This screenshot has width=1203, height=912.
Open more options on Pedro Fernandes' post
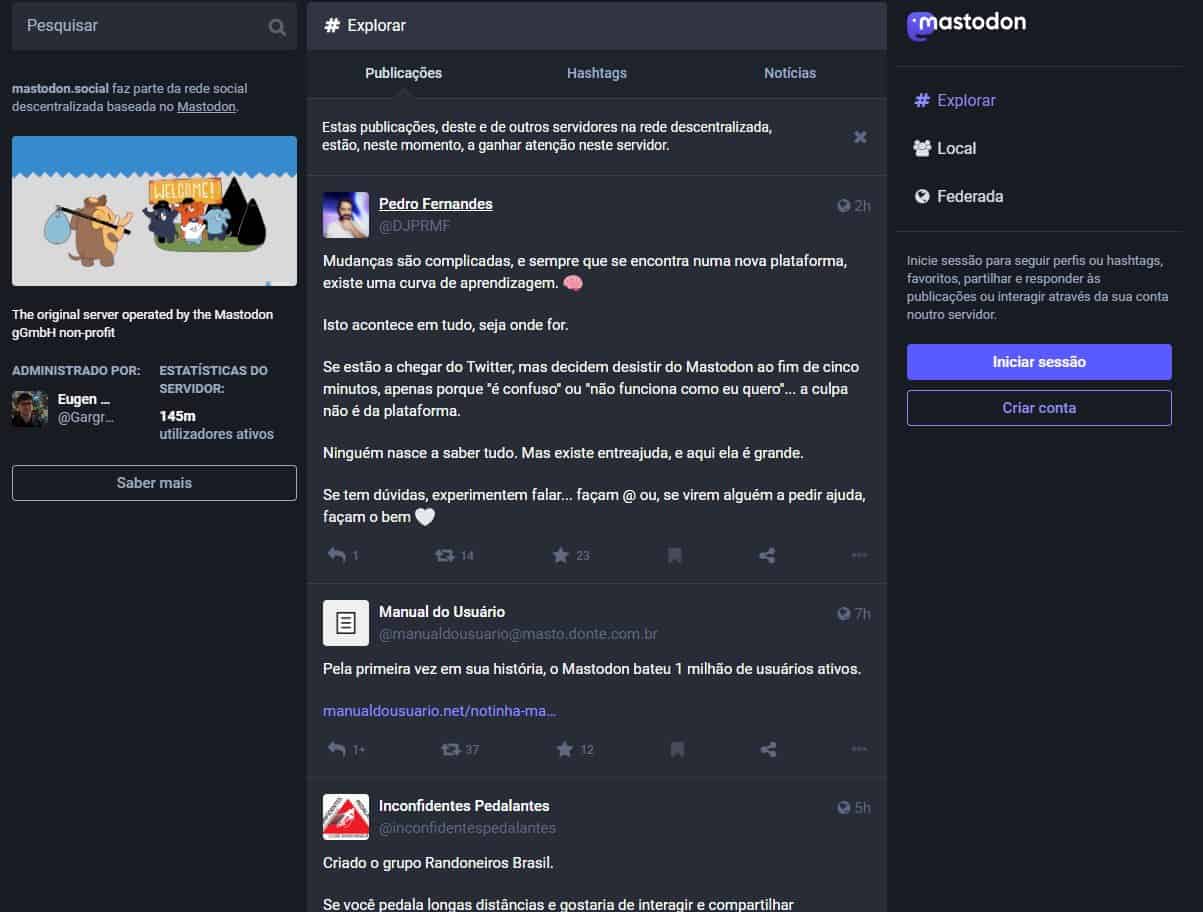coord(859,555)
